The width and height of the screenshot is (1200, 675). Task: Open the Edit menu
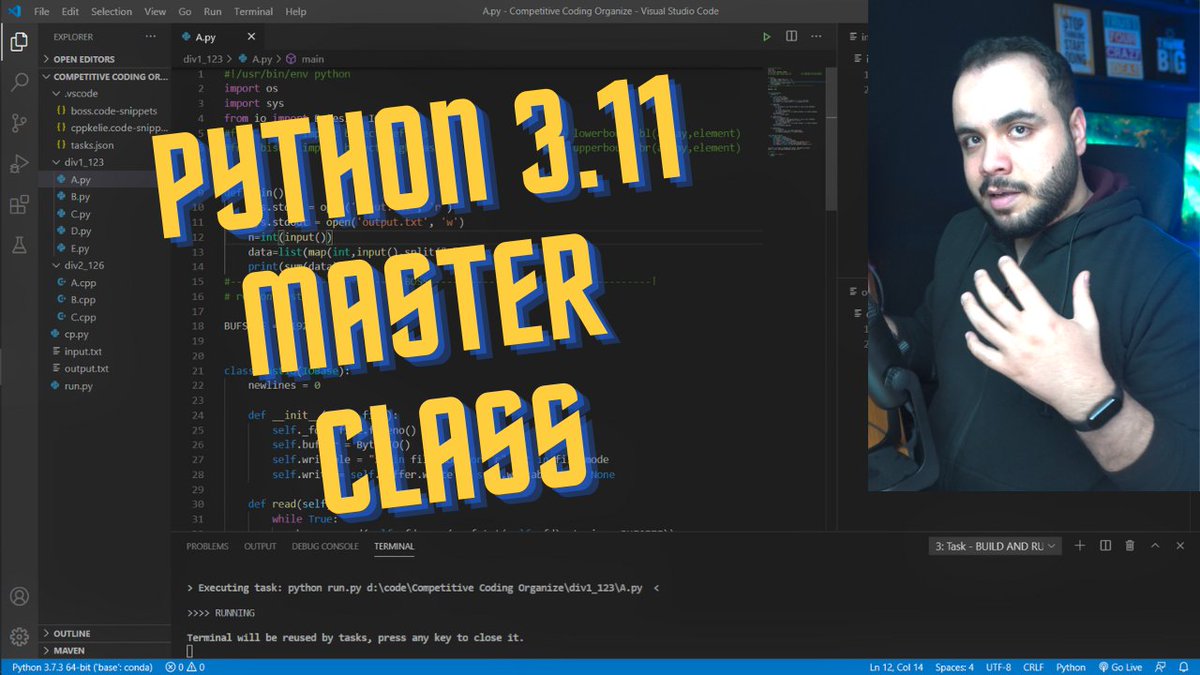coord(70,11)
